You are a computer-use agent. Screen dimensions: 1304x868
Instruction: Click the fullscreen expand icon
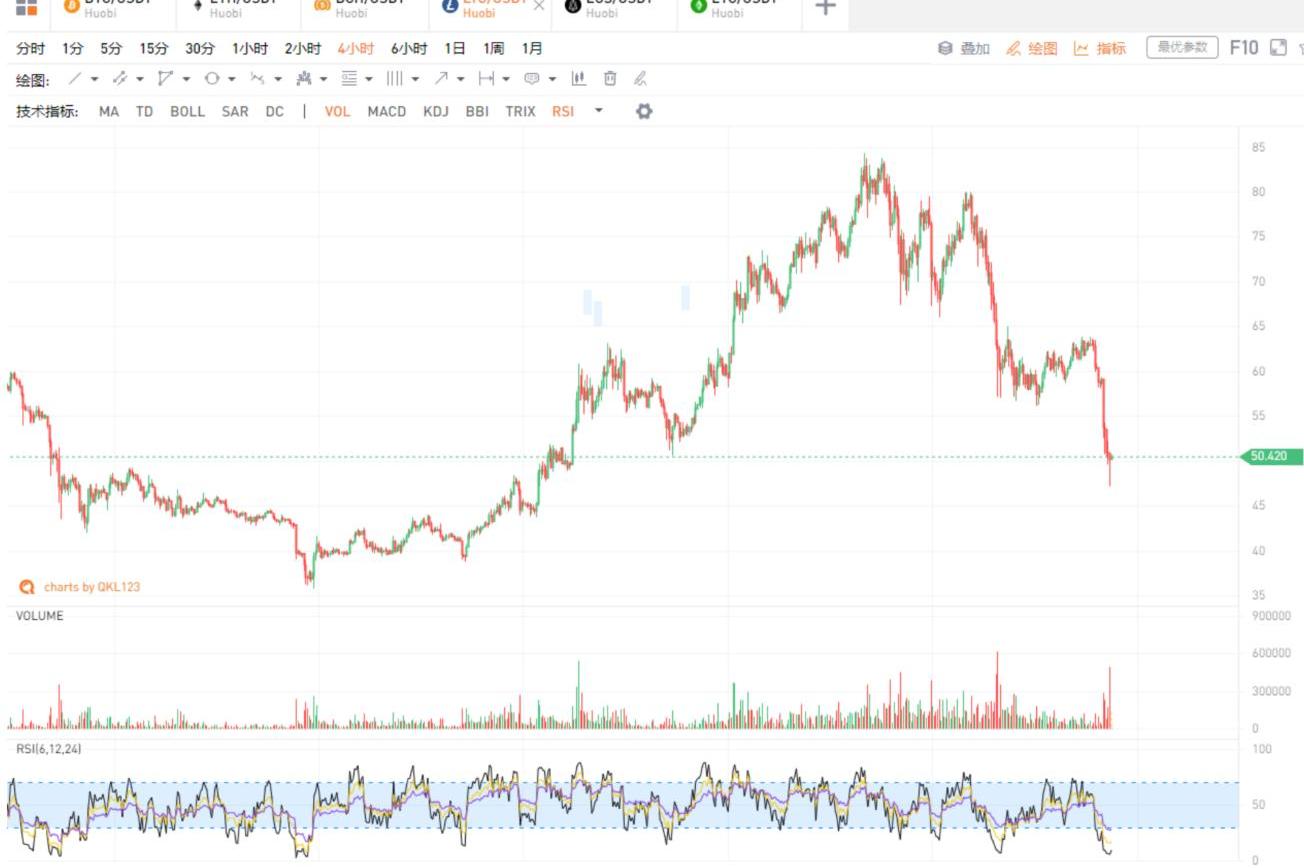point(1277,48)
